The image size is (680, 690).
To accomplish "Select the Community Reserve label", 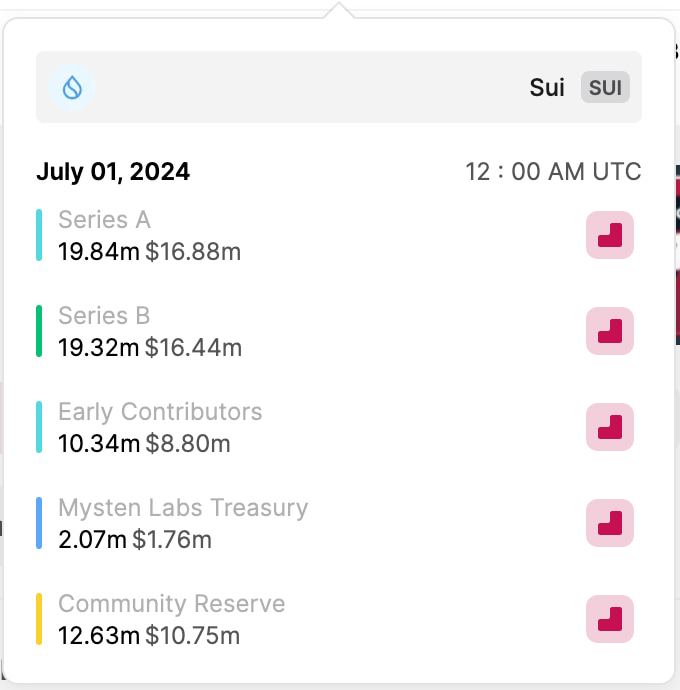I will pyautogui.click(x=171, y=604).
